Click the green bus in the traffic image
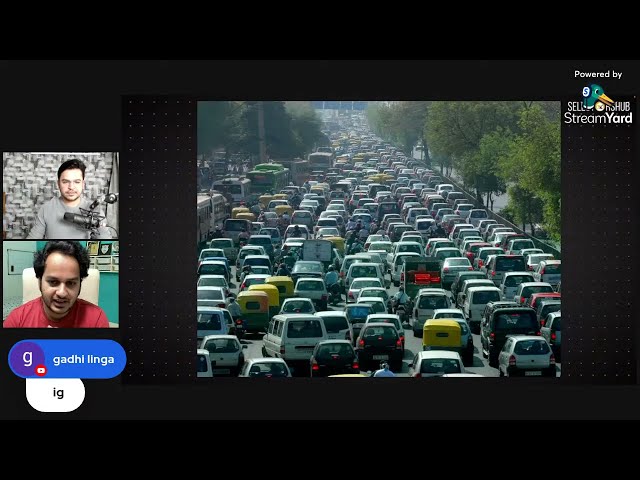 coord(267,176)
